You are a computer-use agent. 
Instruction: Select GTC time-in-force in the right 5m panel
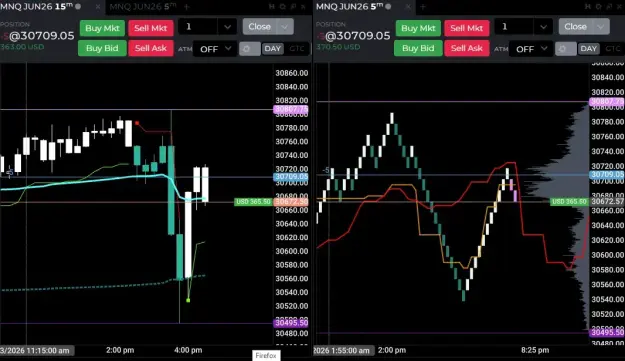point(613,49)
